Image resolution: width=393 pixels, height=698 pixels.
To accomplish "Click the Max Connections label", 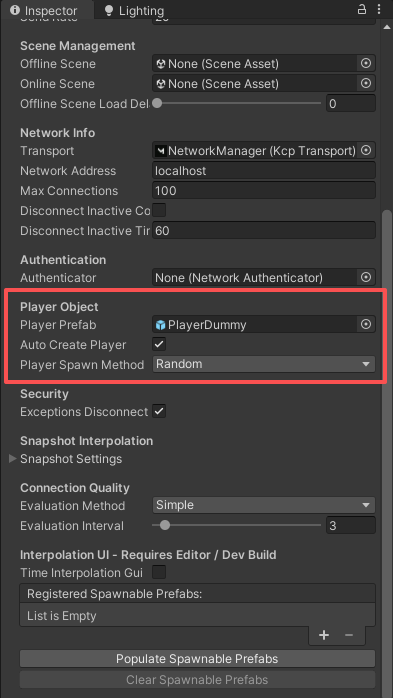I will (69, 191).
